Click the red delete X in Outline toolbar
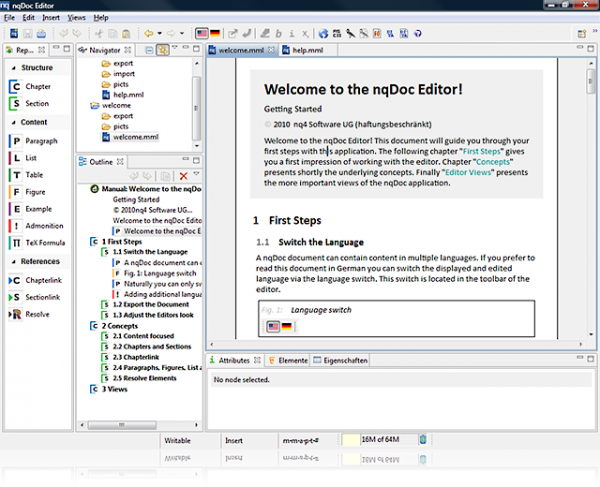Screen dimensions: 600x487 click(x=183, y=175)
